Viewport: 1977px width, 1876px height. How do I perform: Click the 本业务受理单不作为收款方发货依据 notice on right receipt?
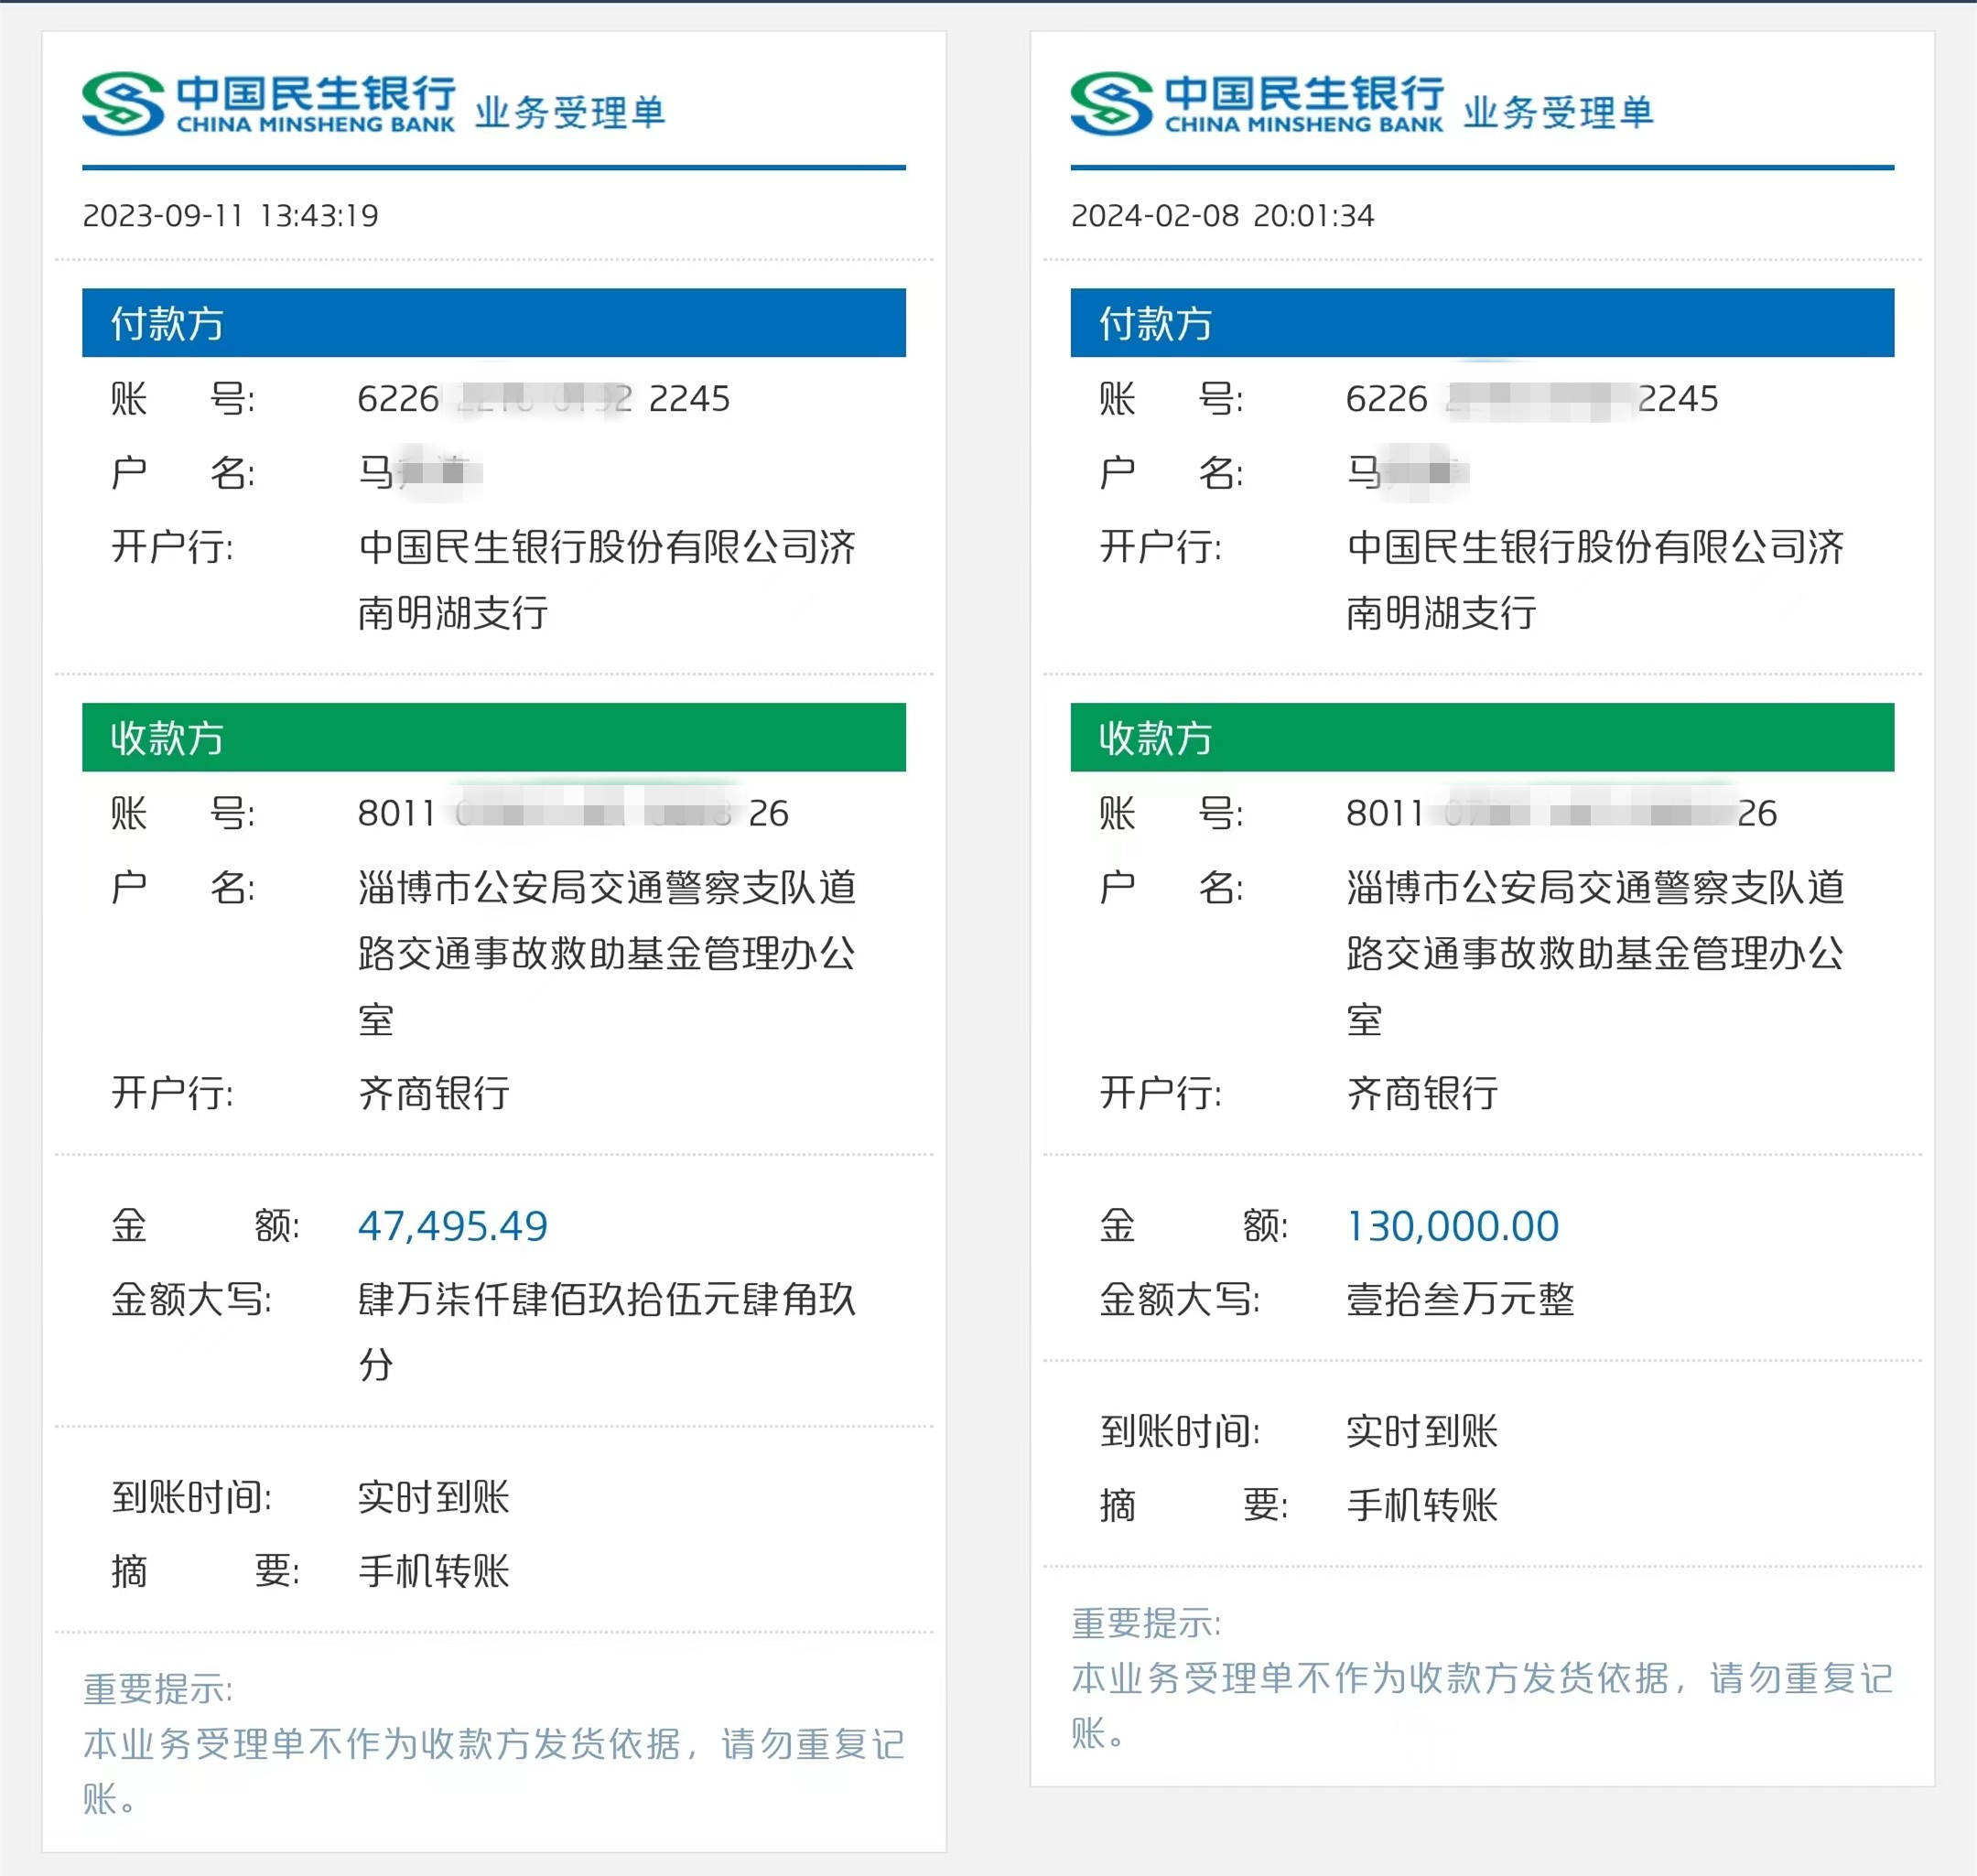1482,1705
